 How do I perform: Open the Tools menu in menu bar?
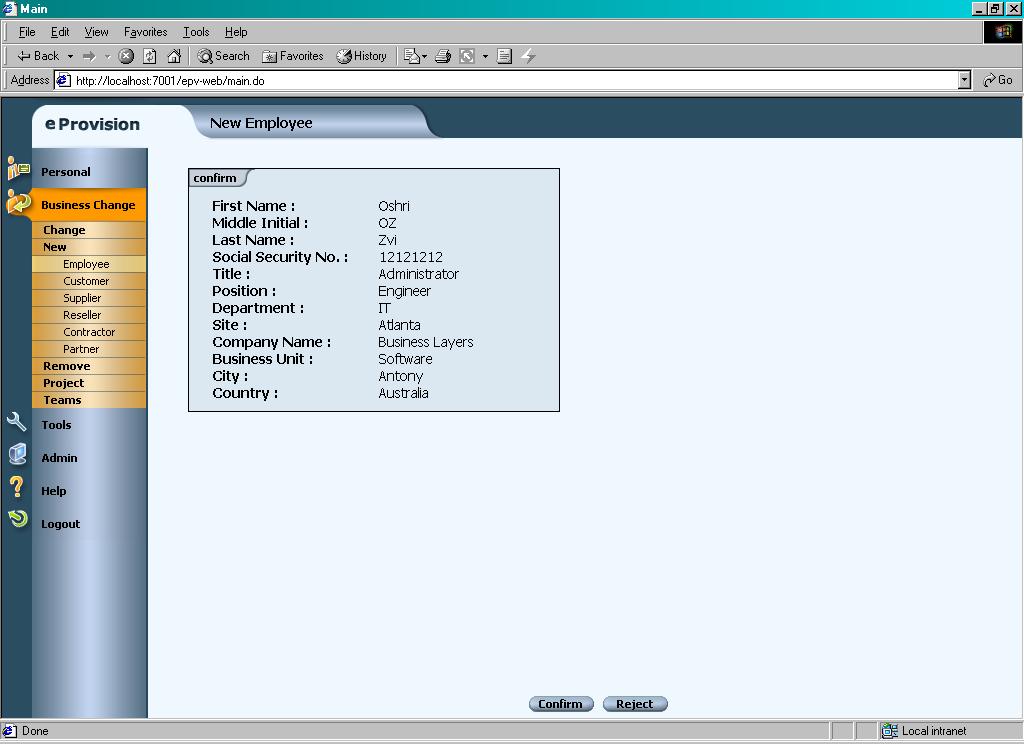click(x=196, y=32)
